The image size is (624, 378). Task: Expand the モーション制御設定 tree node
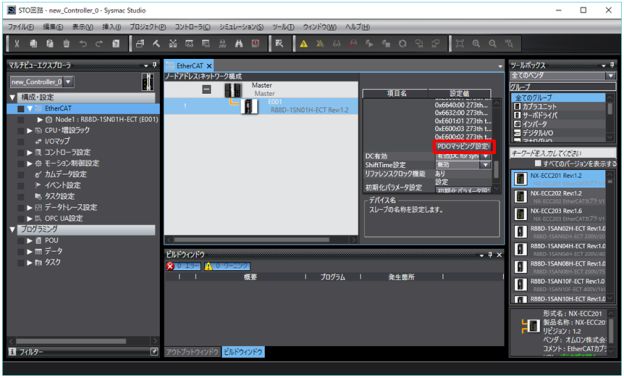pyautogui.click(x=29, y=164)
